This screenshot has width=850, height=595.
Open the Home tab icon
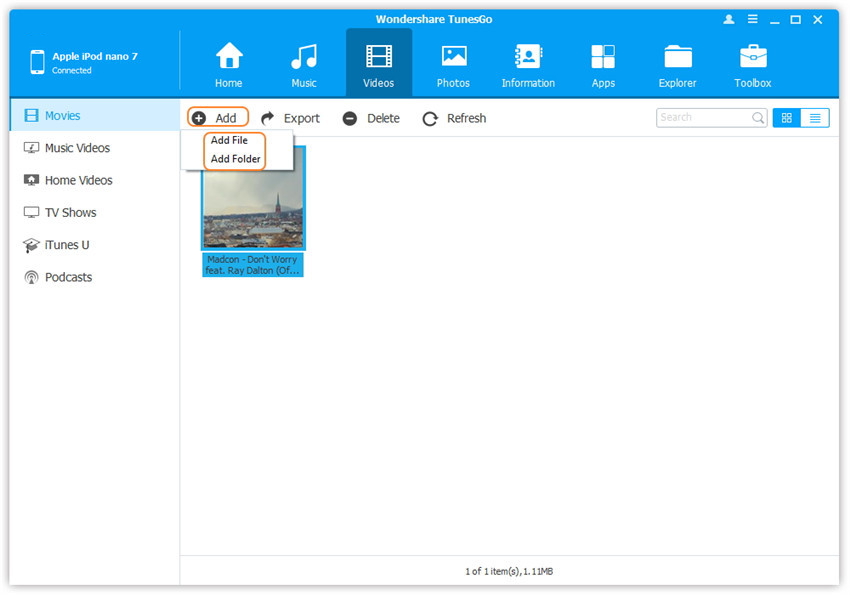229,64
